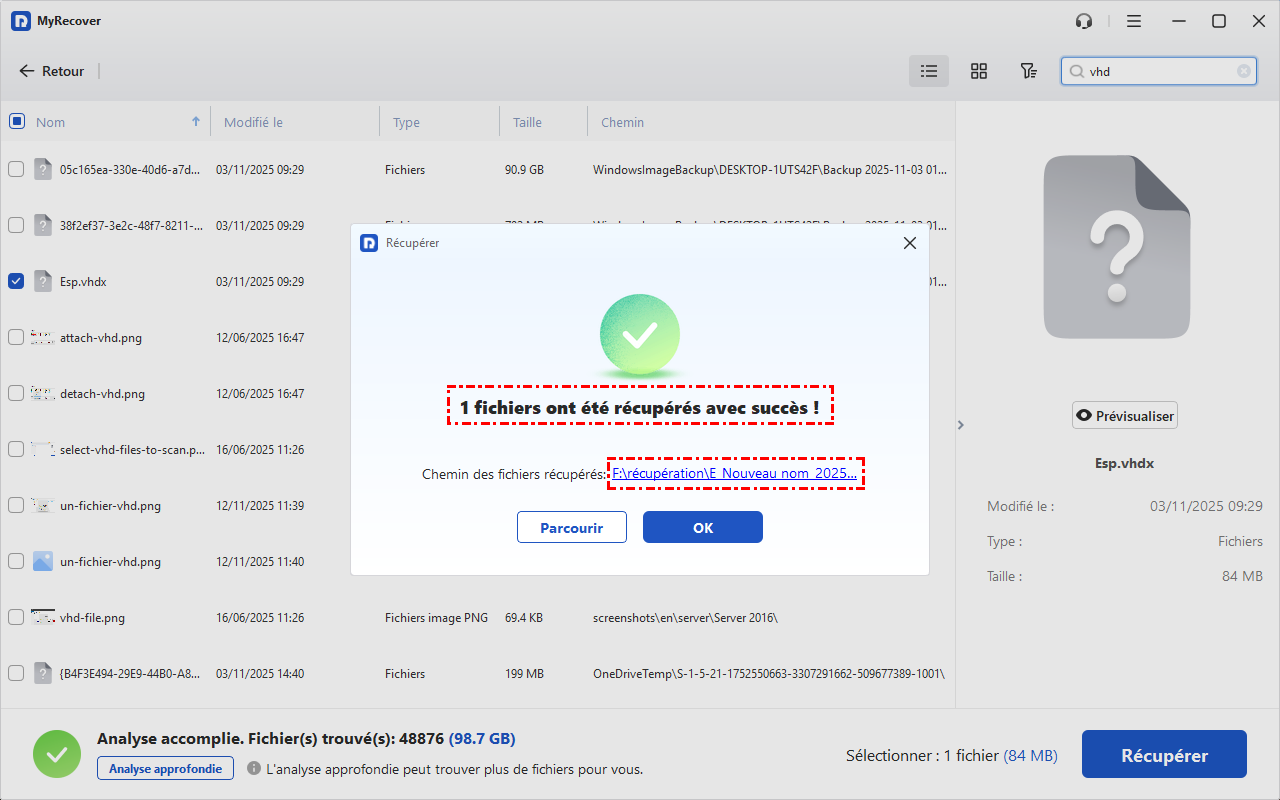Viewport: 1280px width, 800px height.
Task: Open the headset support icon
Action: coord(1084,21)
